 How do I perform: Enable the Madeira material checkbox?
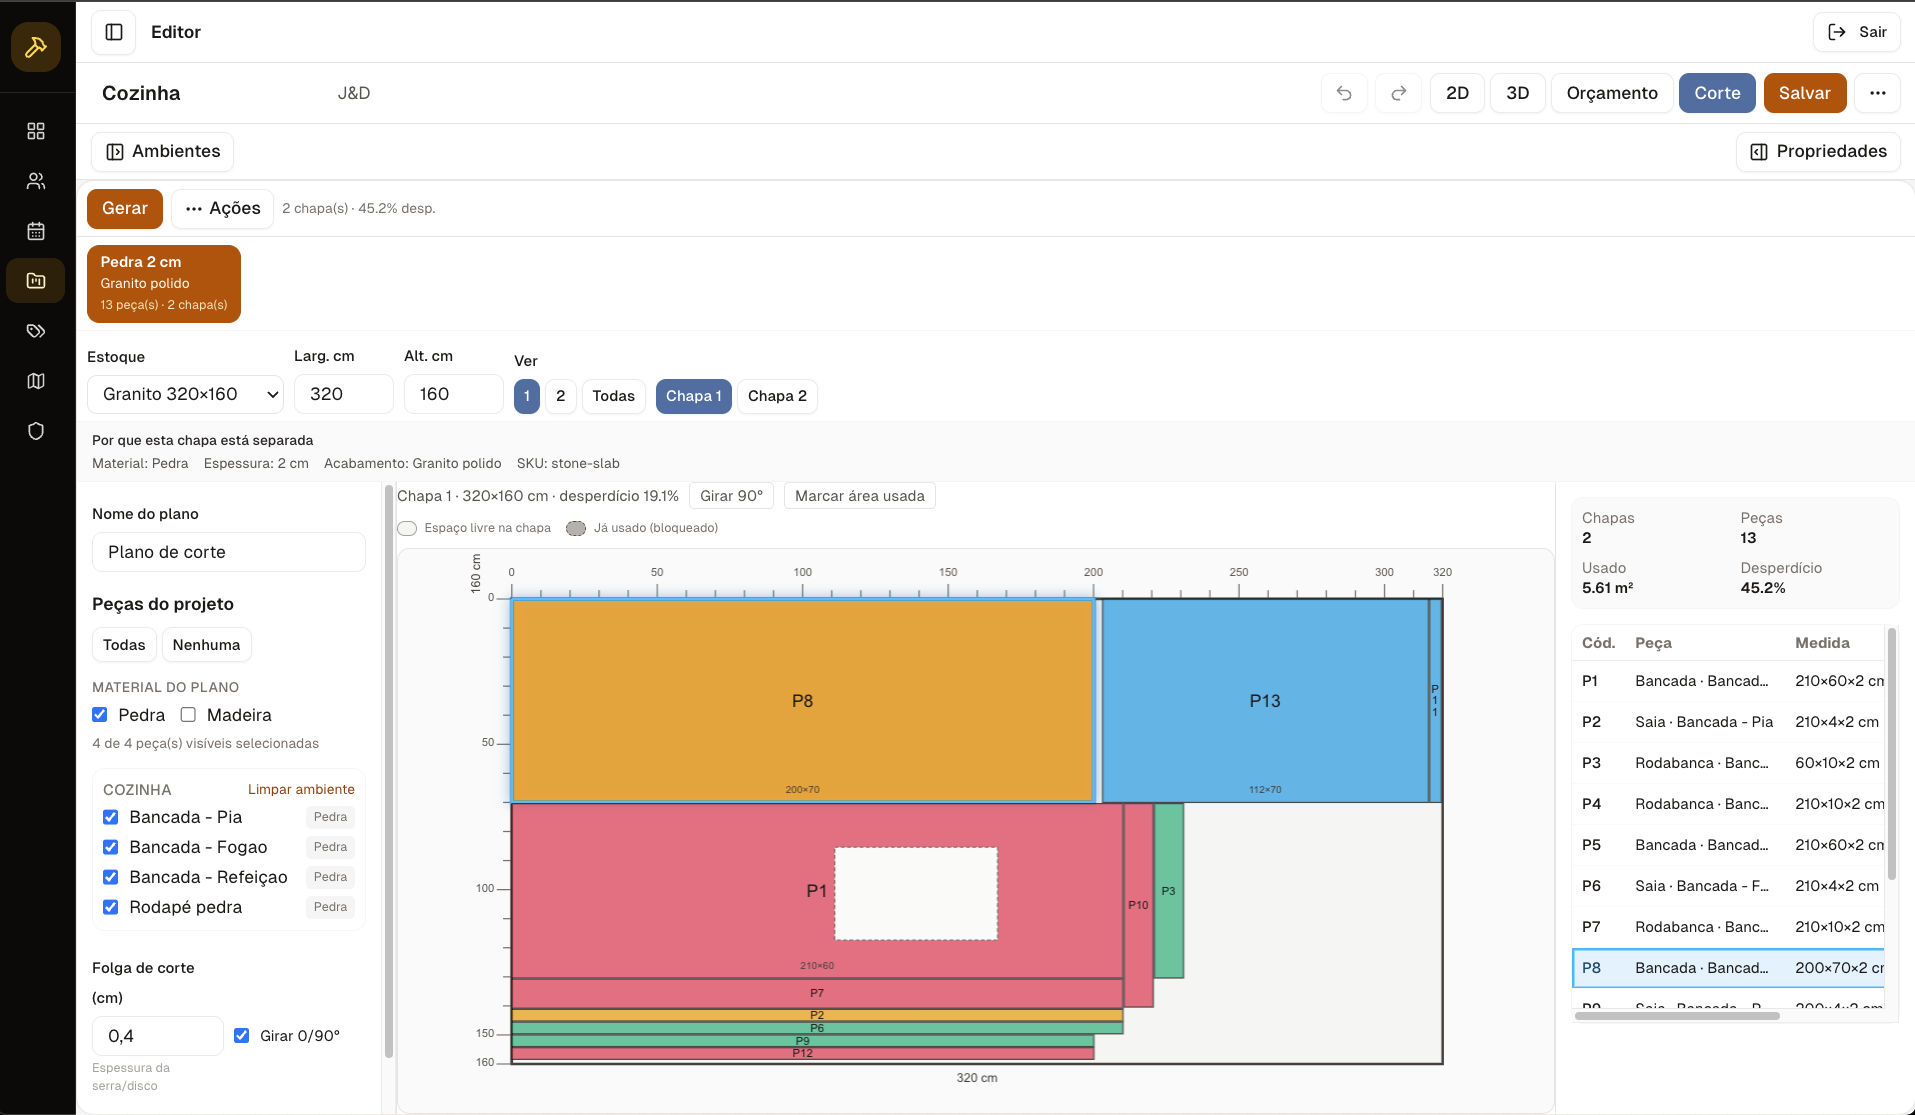tap(188, 715)
